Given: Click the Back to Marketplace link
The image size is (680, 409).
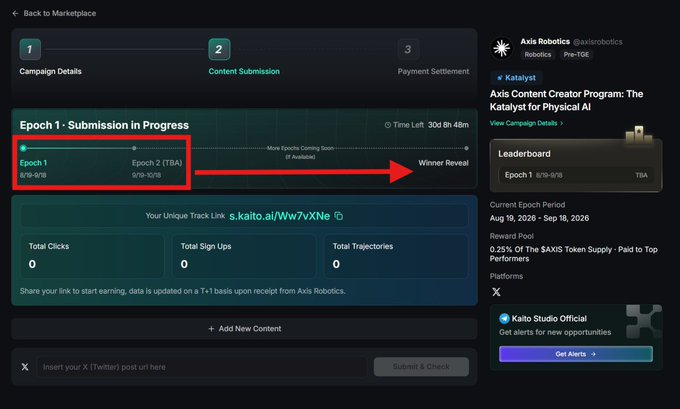Looking at the screenshot, I should 60,13.
